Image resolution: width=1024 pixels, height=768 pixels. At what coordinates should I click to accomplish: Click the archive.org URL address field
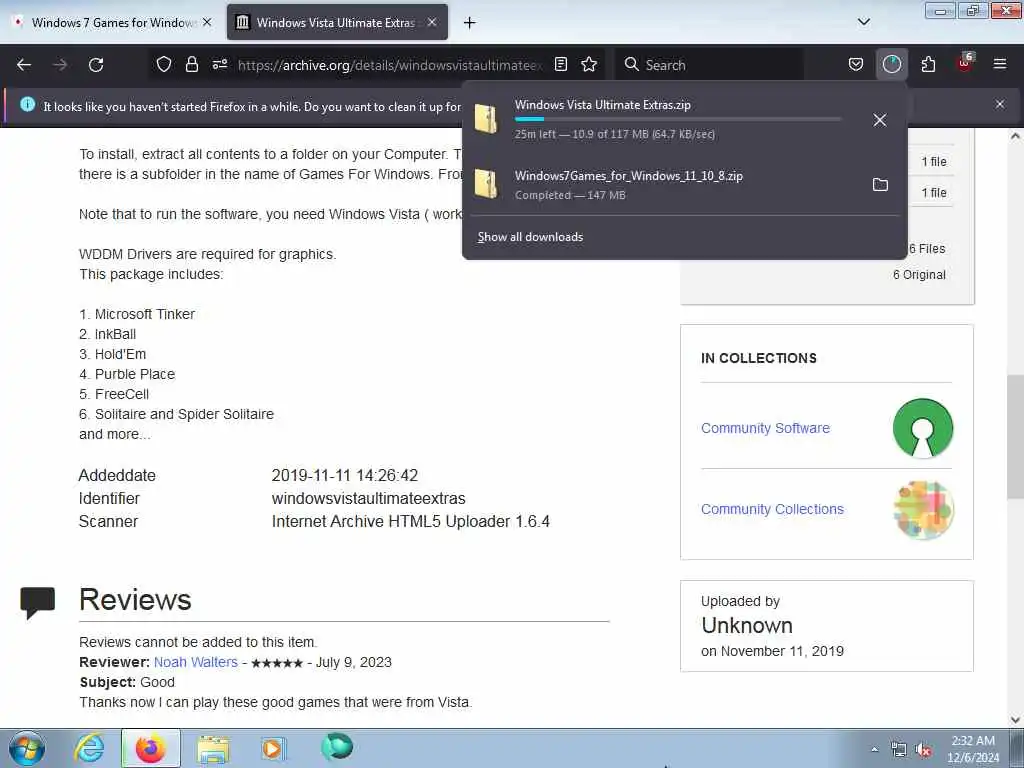(390, 65)
